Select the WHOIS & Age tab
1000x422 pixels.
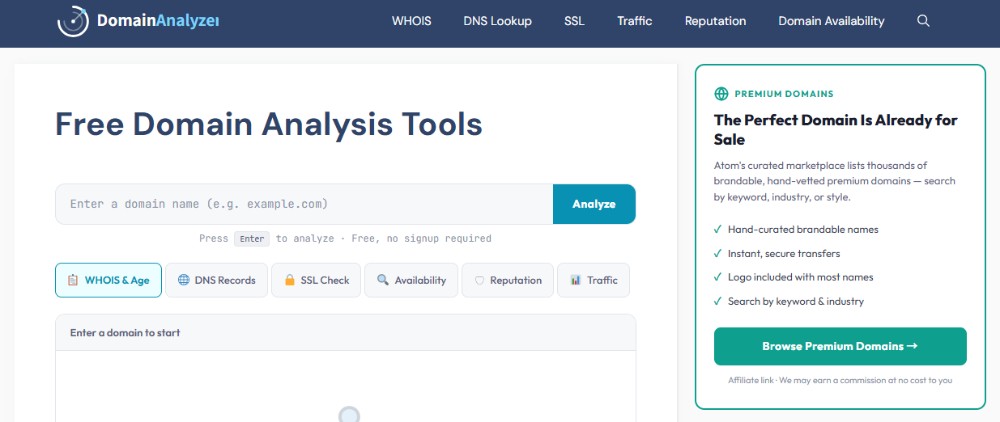(108, 280)
